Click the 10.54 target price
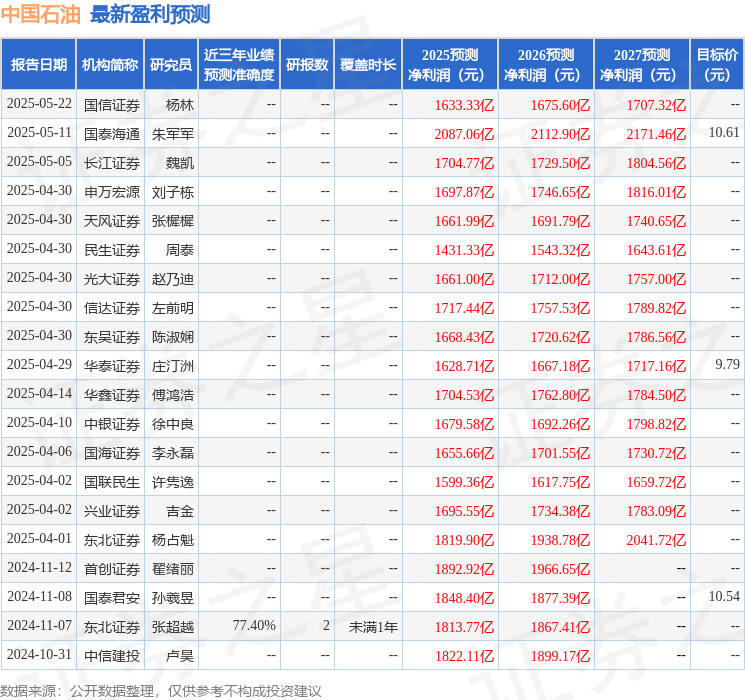Viewport: 745px width, 700px height. (x=724, y=596)
